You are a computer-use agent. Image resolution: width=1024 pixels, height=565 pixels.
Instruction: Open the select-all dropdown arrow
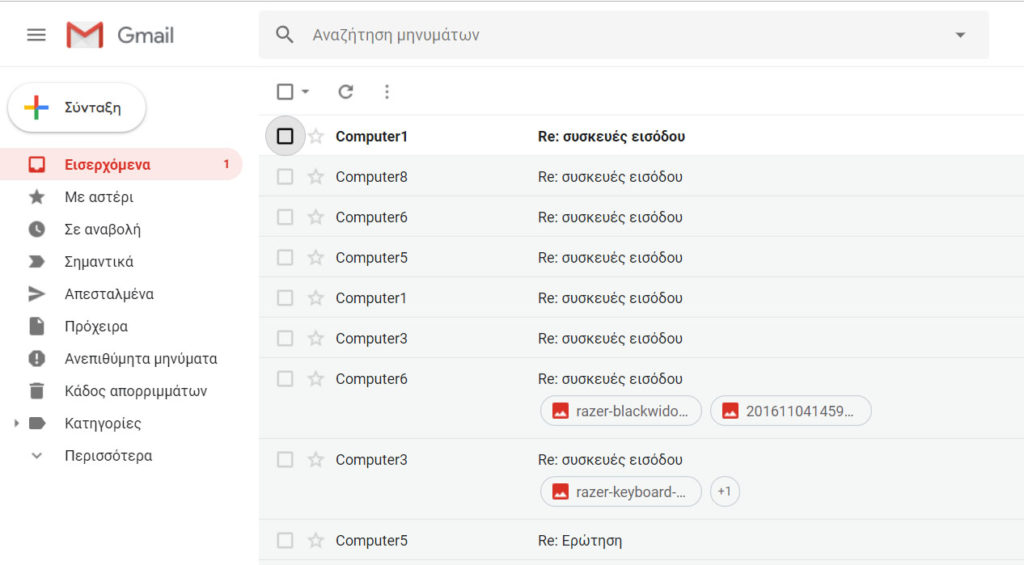pos(305,92)
